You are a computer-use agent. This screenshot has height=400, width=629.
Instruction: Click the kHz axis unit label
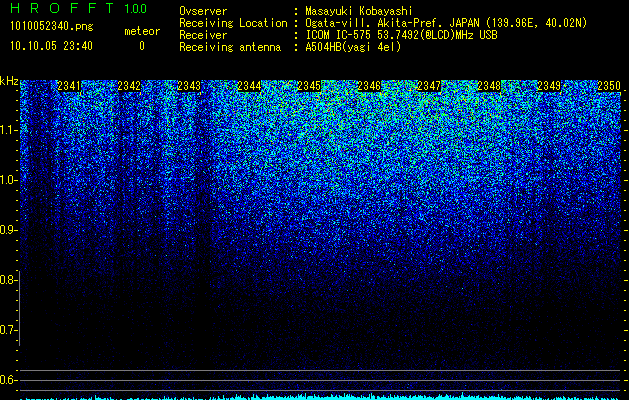(9, 81)
